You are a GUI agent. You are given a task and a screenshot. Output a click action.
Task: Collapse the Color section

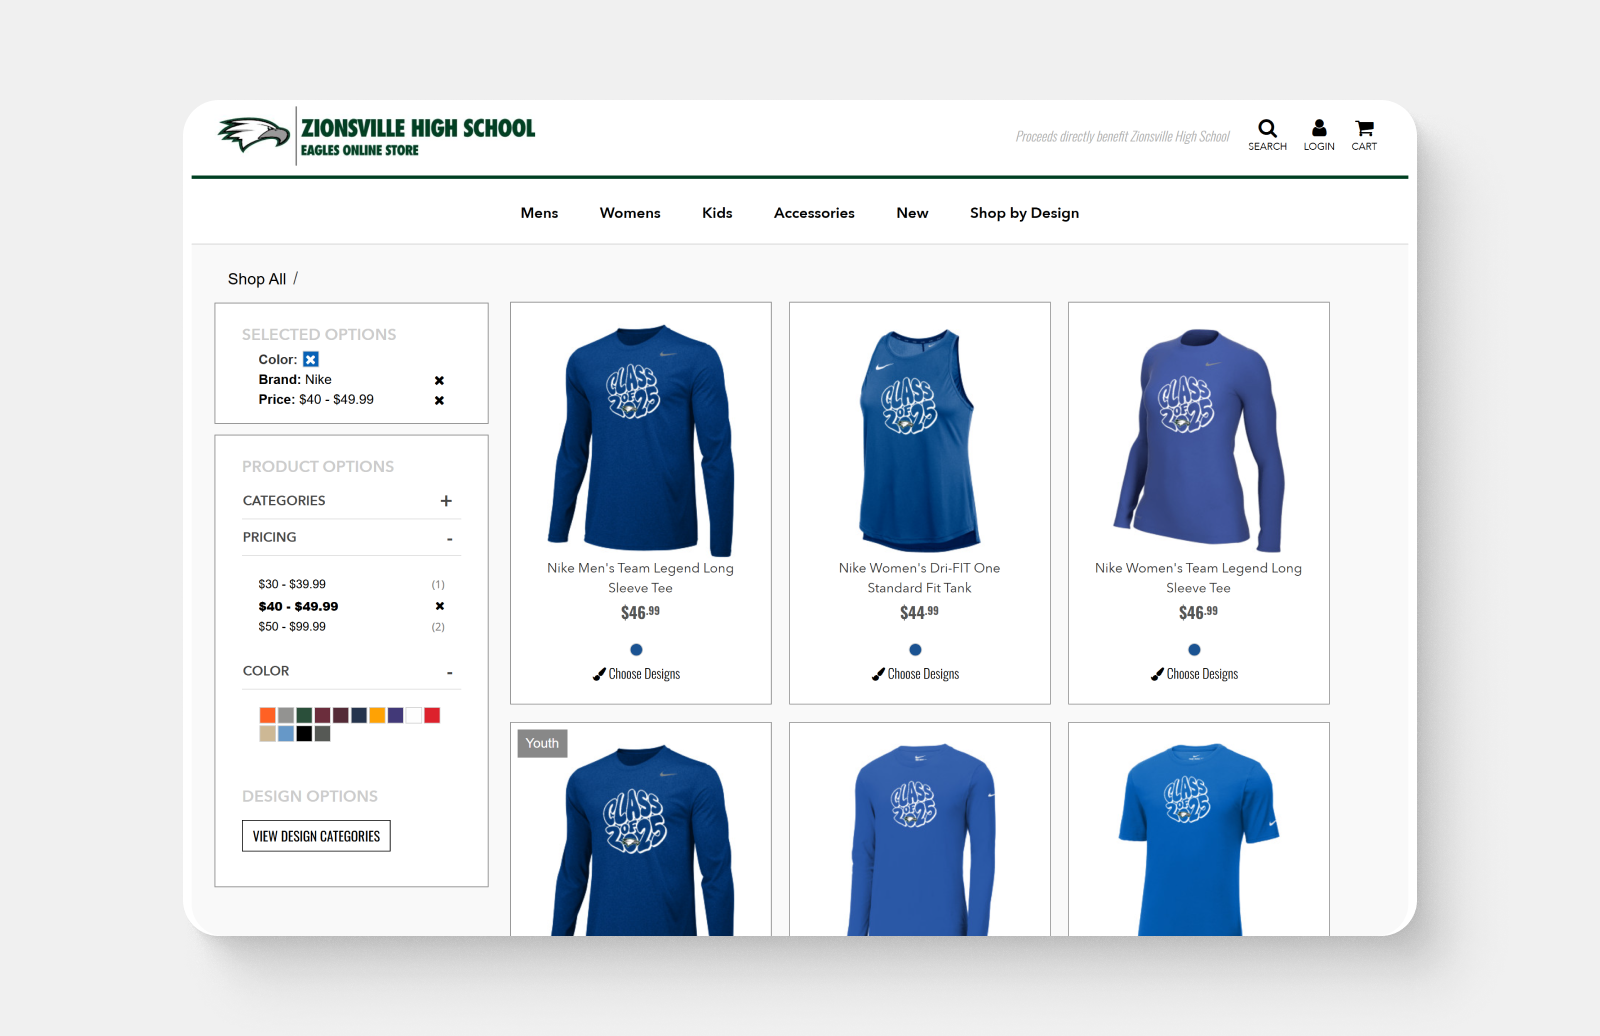pyautogui.click(x=449, y=673)
